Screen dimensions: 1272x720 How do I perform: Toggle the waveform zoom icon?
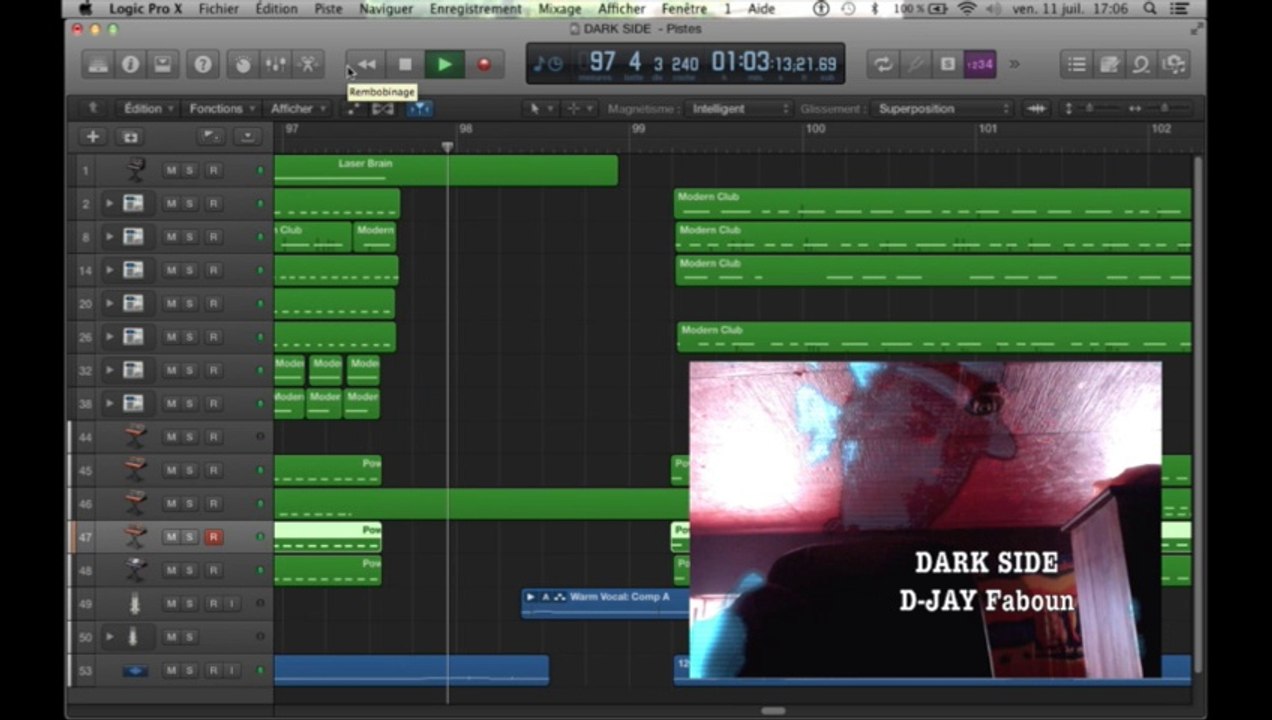[x=1036, y=108]
